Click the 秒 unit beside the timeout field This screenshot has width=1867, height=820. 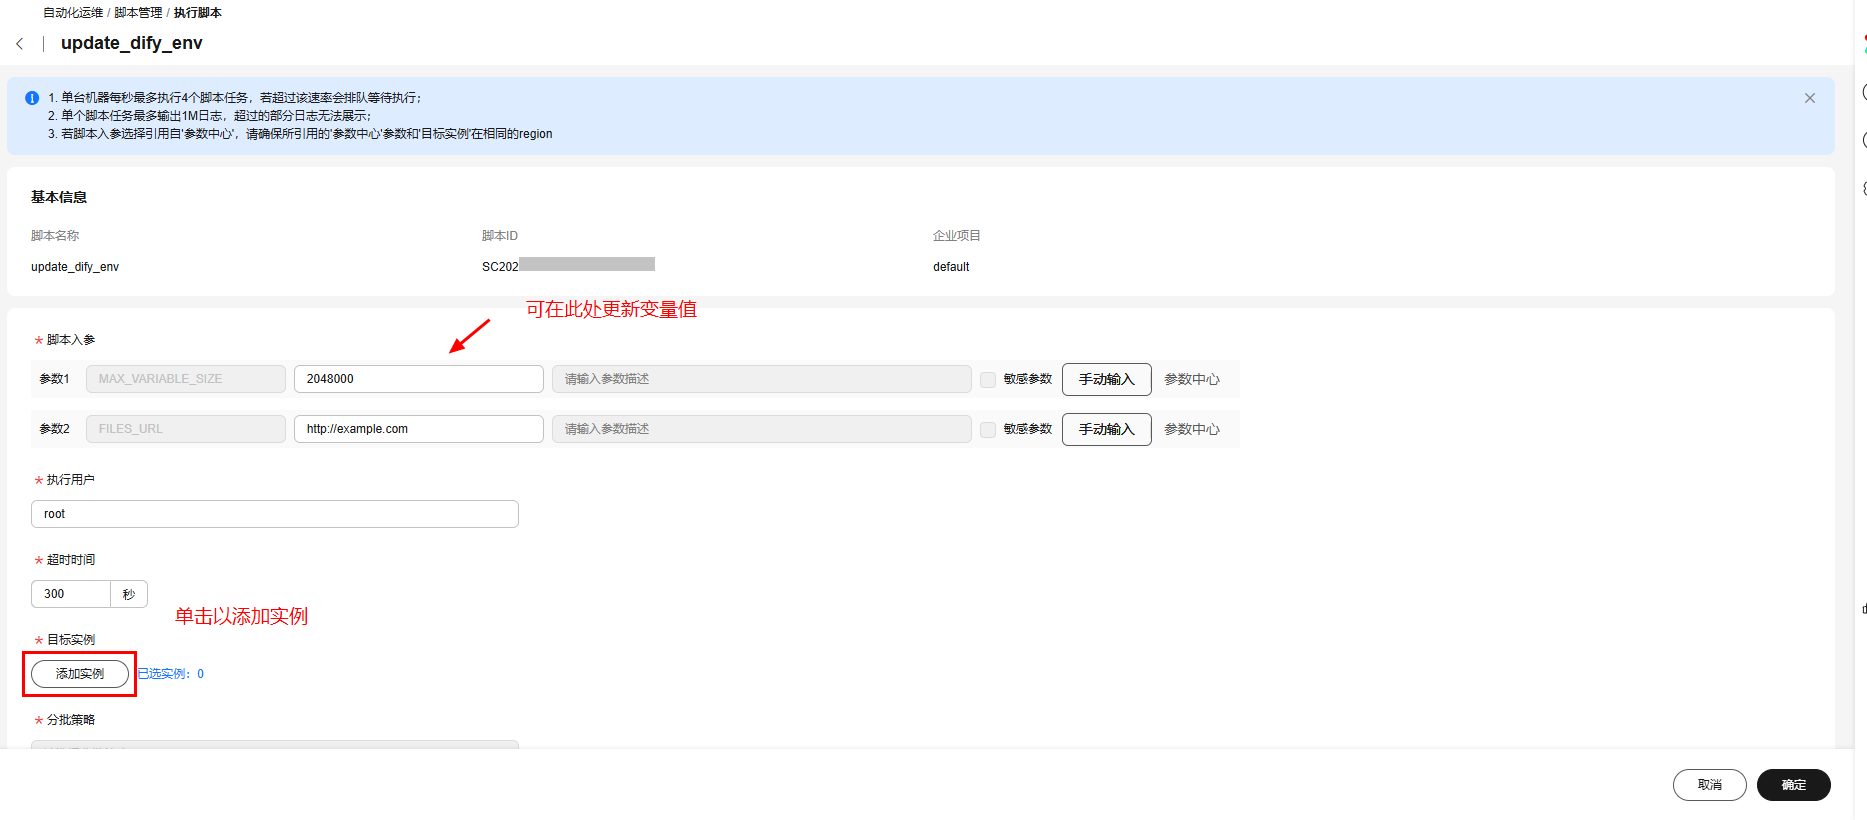[129, 594]
